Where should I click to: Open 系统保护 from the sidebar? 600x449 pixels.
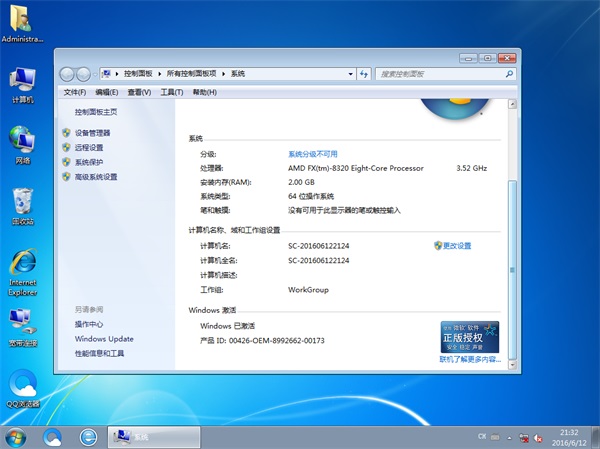[88, 162]
